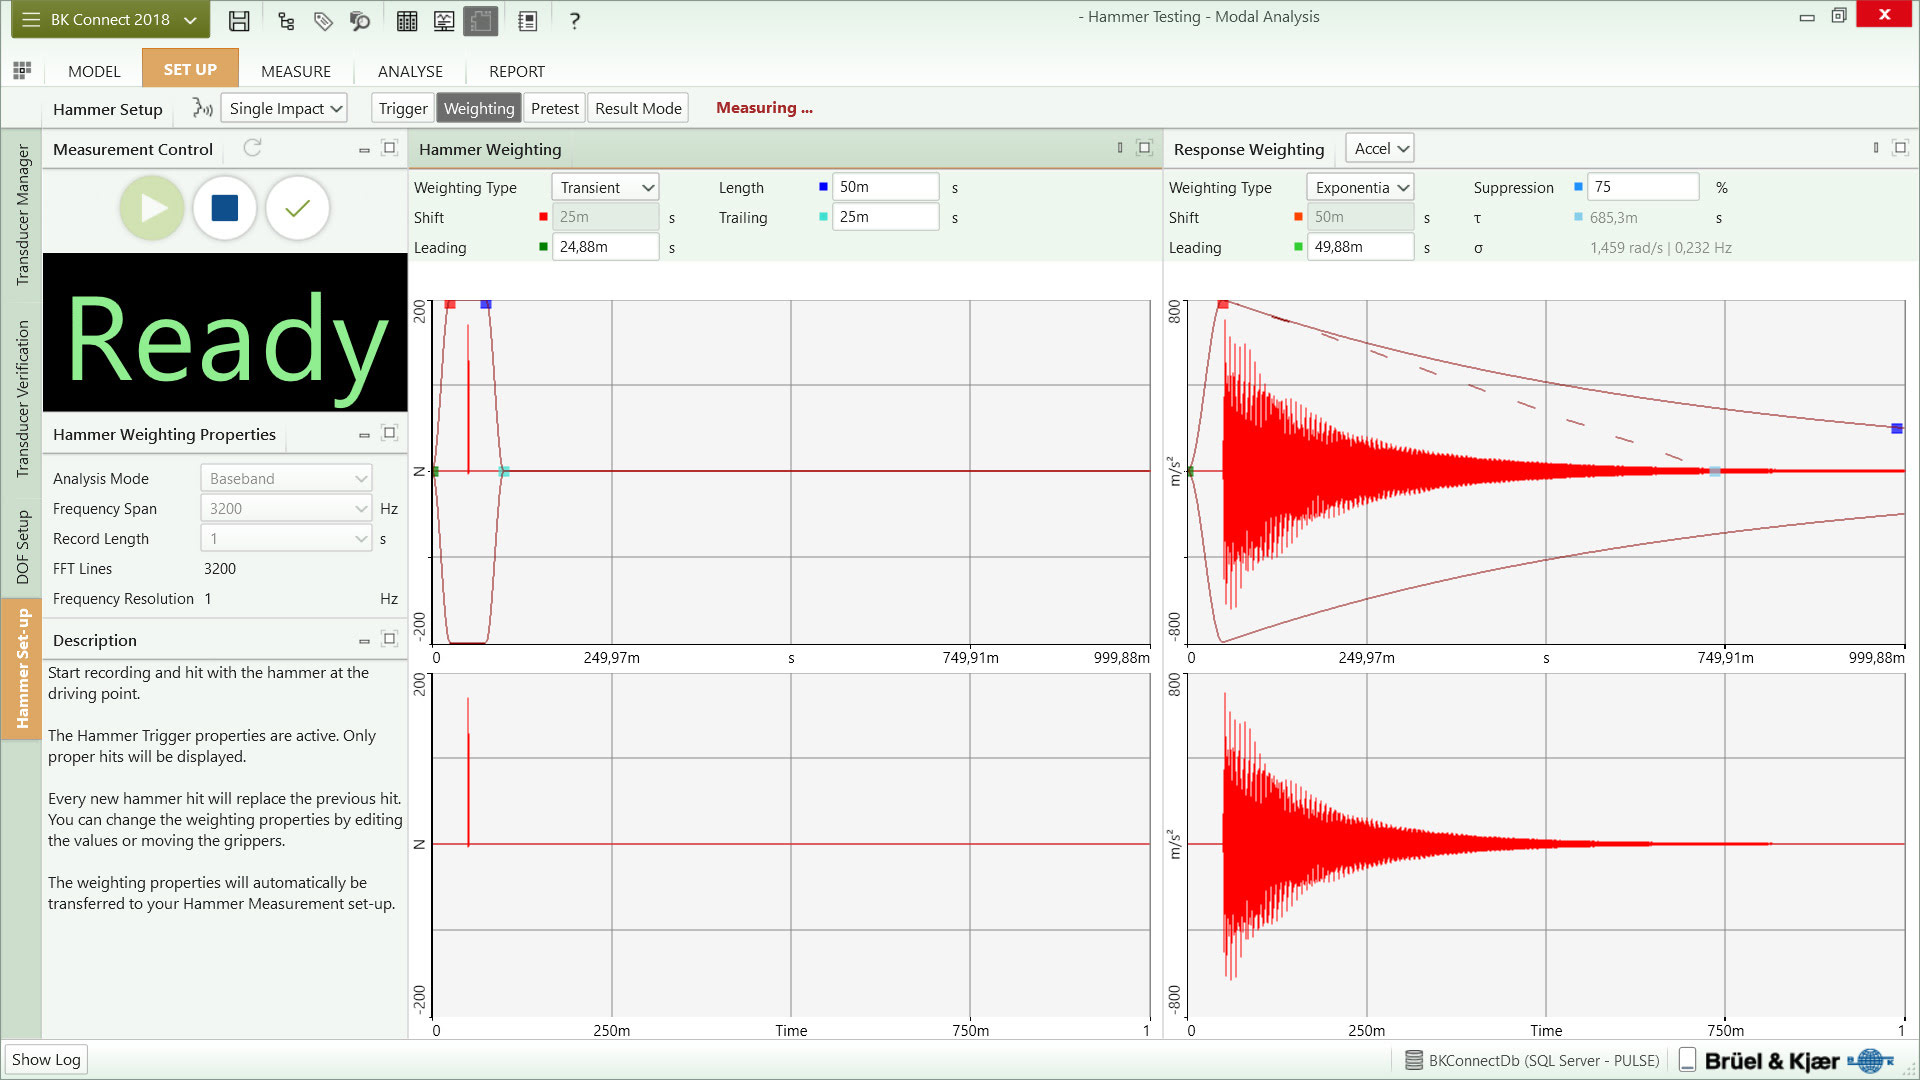Click the Result Mode button
Viewport: 1920px width, 1080px height.
click(x=638, y=108)
